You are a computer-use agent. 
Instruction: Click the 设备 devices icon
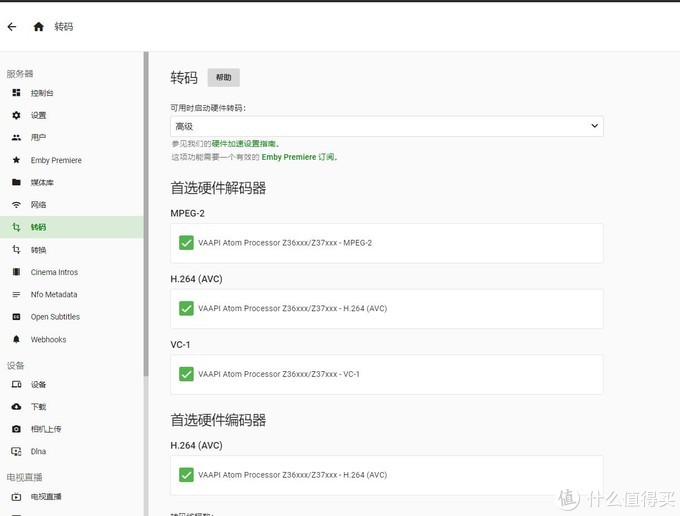[16, 385]
